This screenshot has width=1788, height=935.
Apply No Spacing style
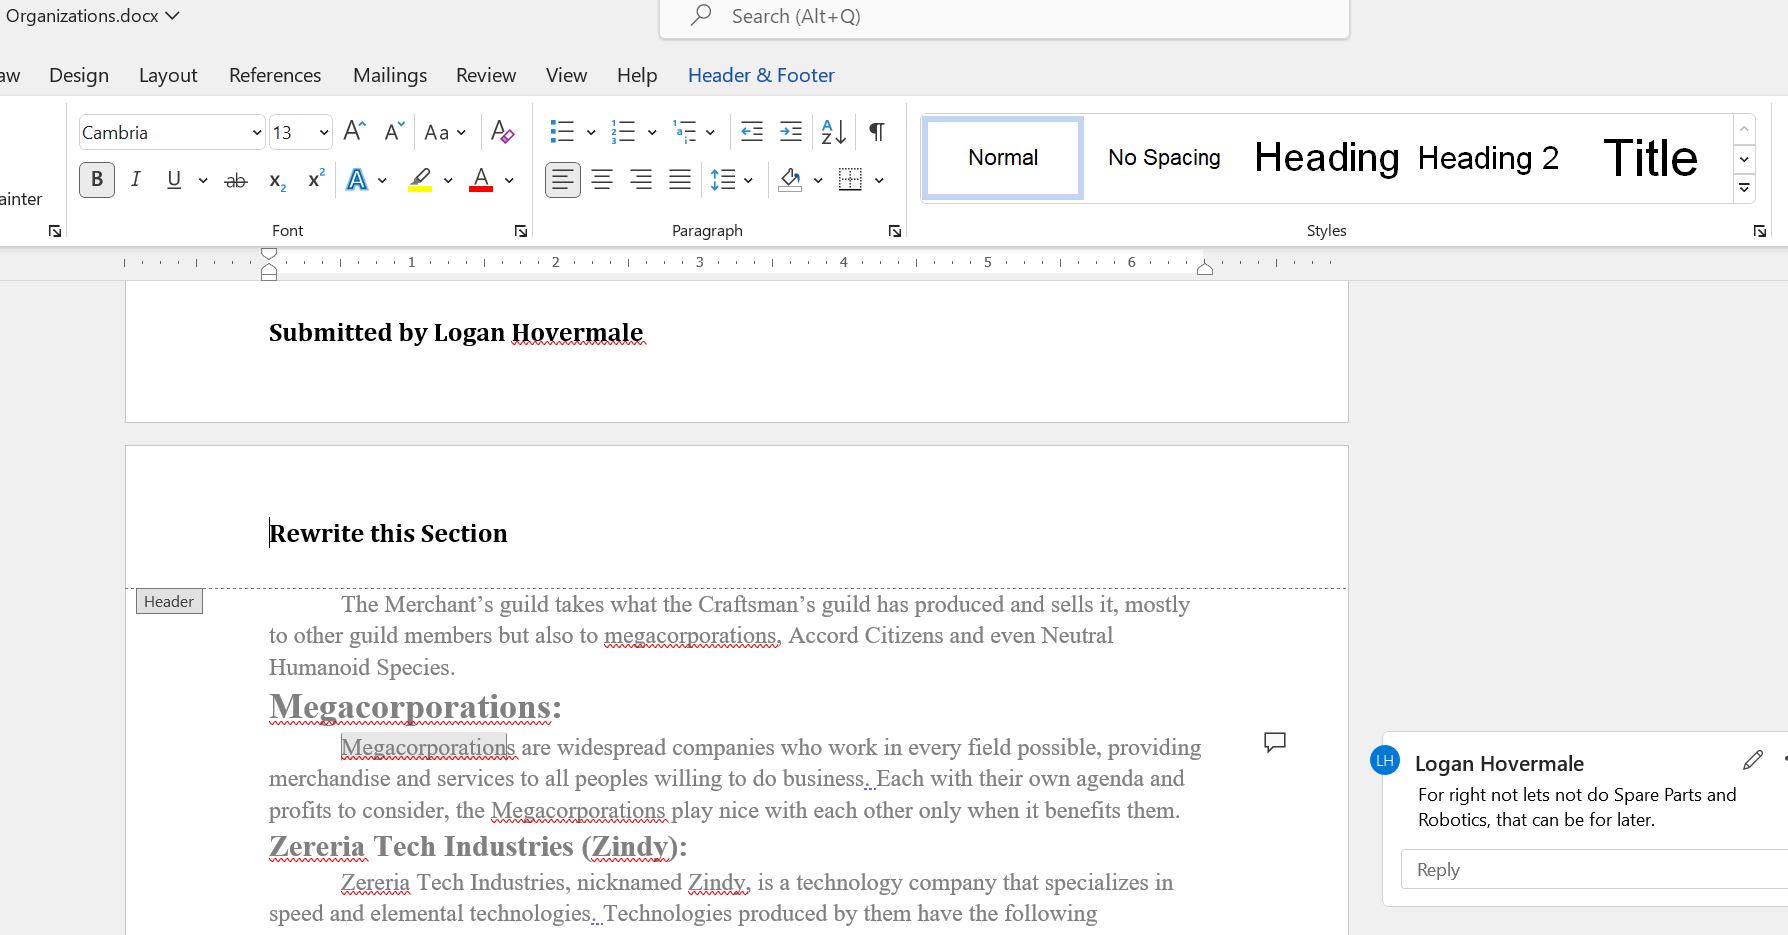[1164, 158]
